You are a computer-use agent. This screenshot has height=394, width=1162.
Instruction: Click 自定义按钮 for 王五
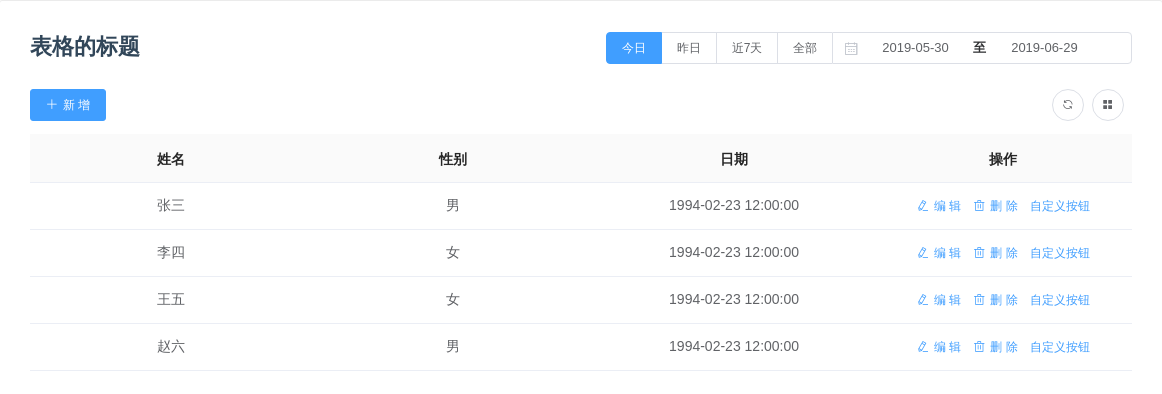[x=1060, y=300]
